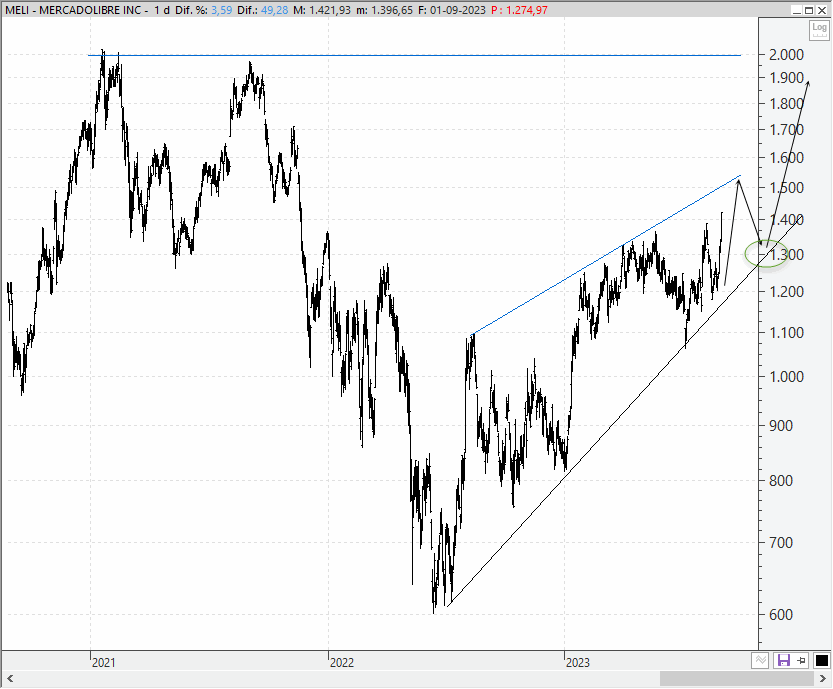Click the 1.200 price axis label
The image size is (833, 689).
[786, 291]
